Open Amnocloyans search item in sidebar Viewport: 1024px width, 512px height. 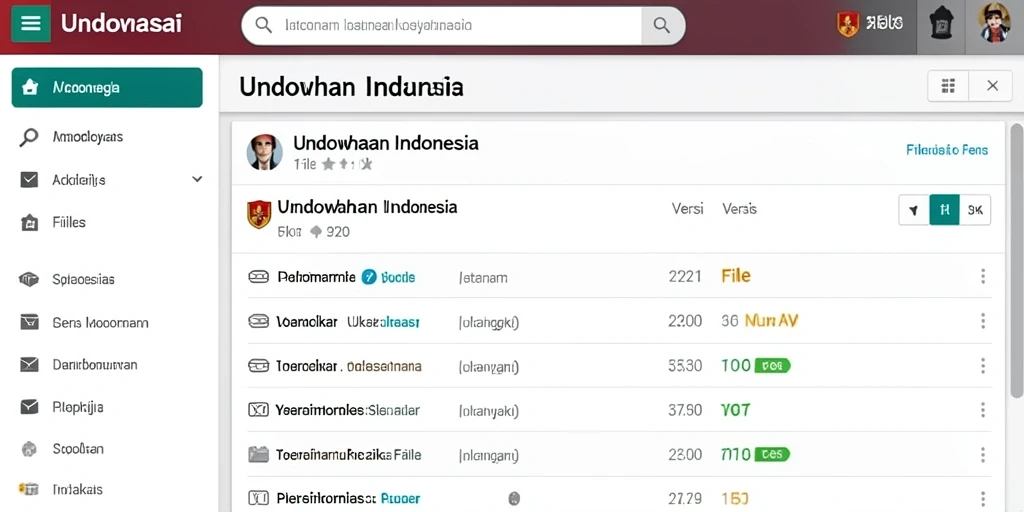tap(88, 137)
